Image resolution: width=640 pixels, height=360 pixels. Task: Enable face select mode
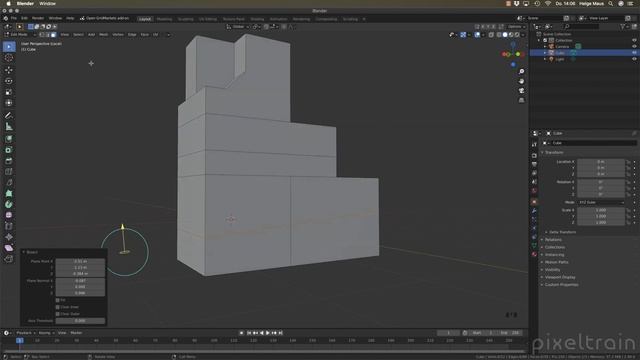(x=53, y=35)
